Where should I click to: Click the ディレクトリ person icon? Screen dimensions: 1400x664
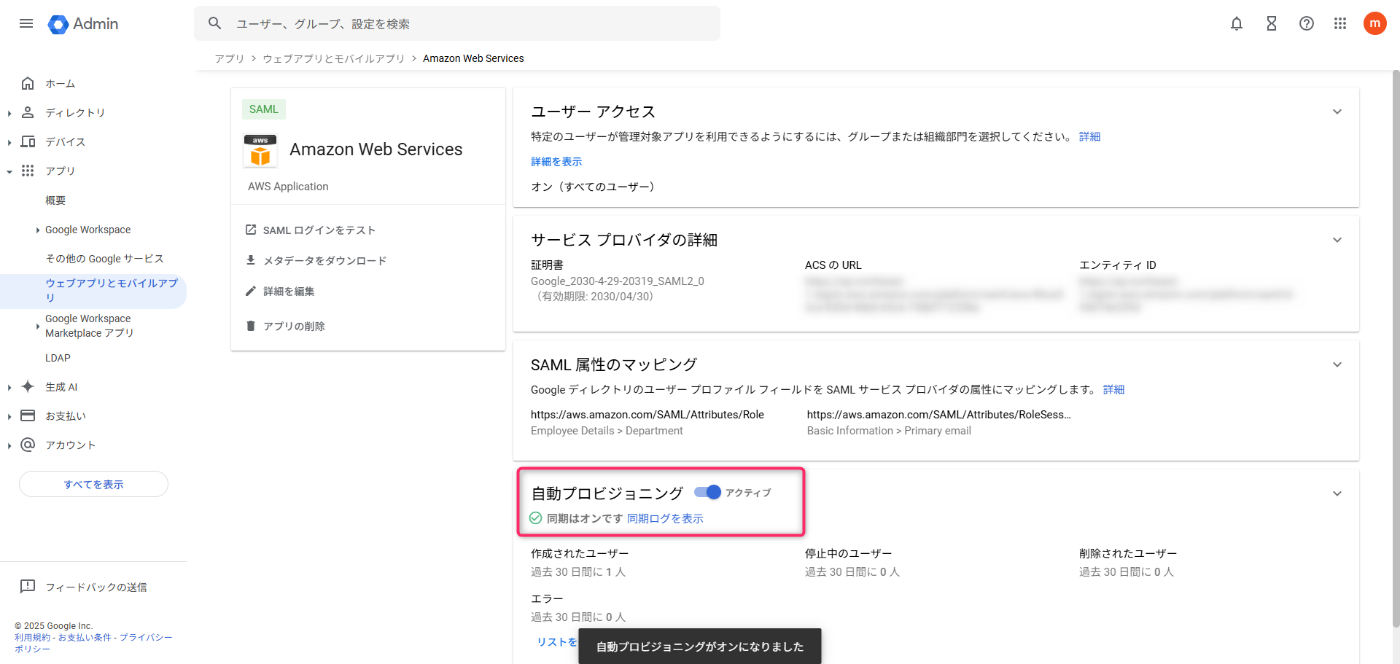(28, 112)
